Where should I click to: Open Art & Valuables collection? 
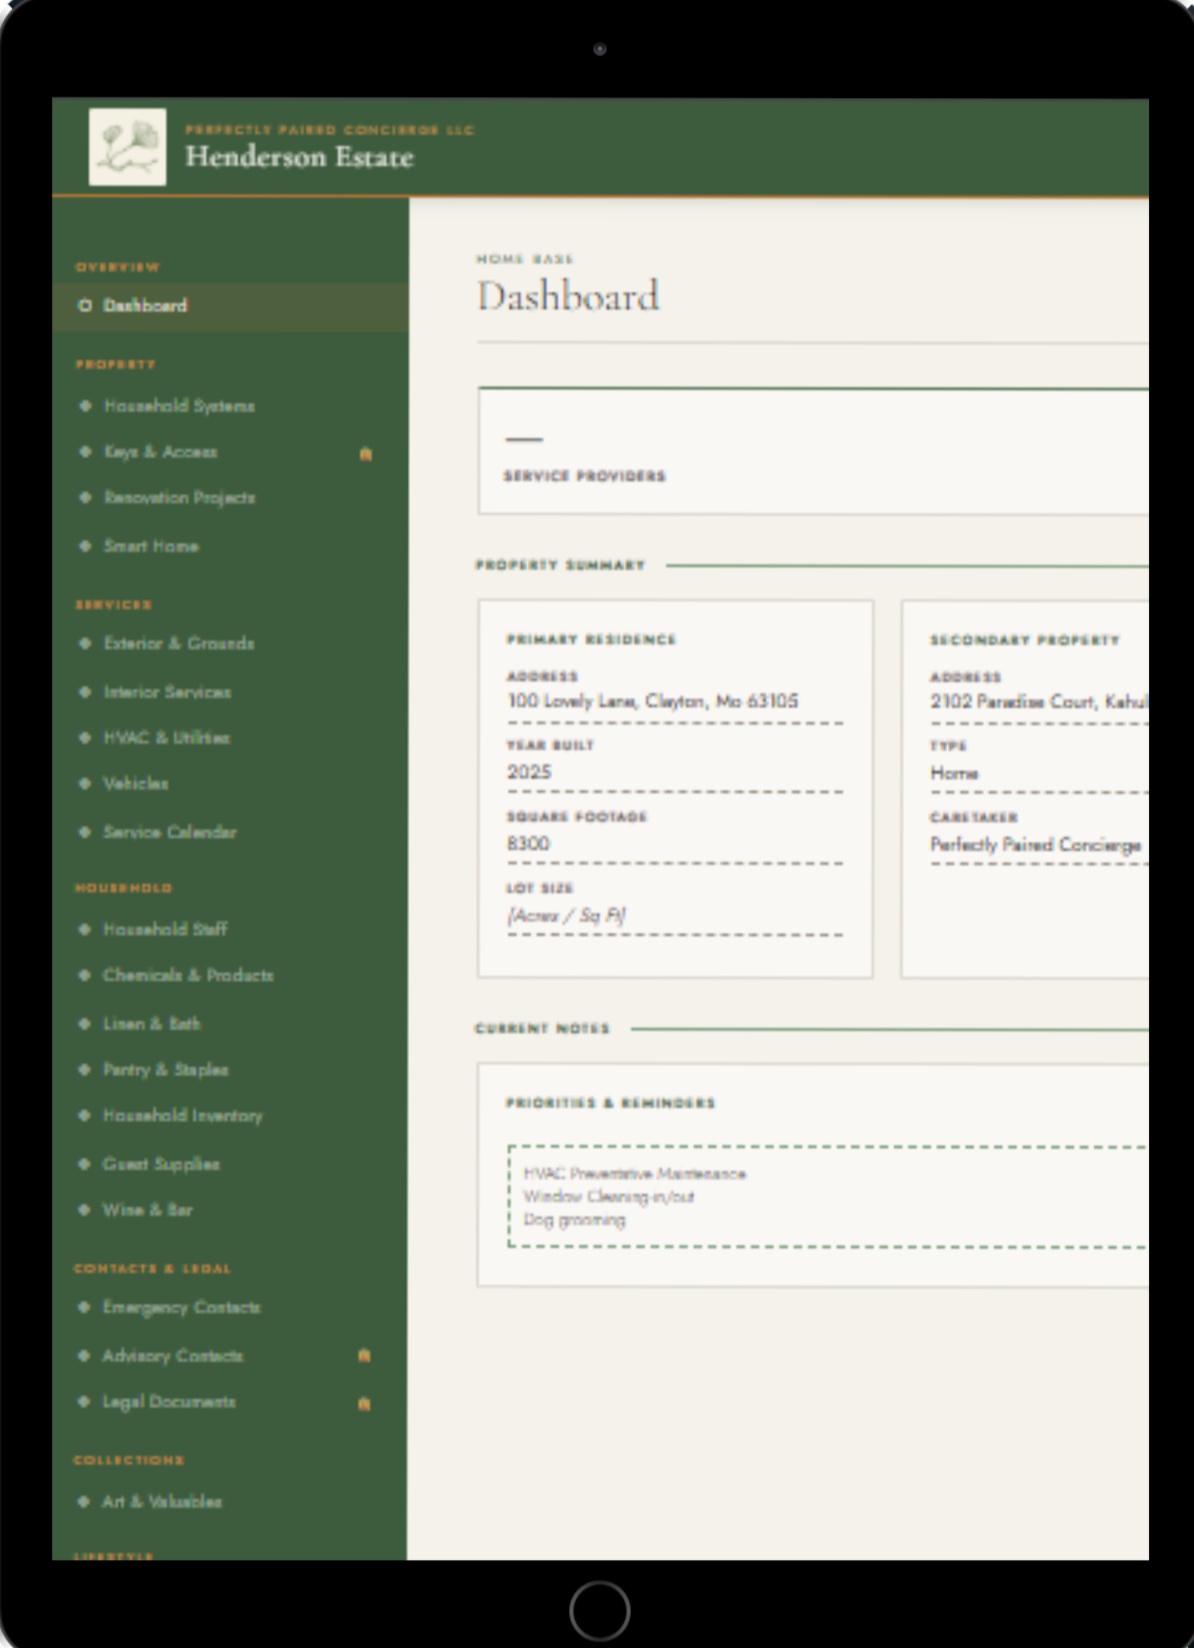162,1501
